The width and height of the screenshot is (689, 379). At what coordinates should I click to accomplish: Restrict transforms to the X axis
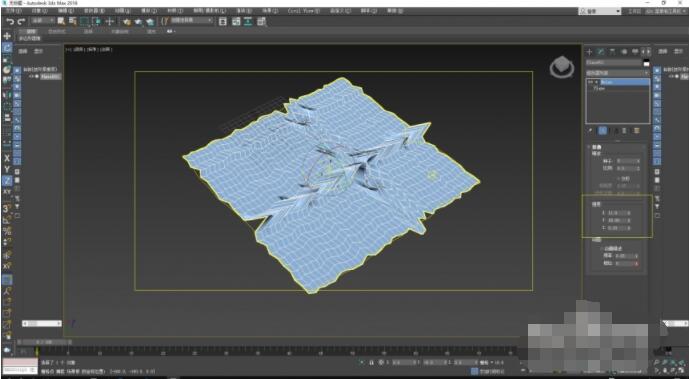tap(7, 159)
